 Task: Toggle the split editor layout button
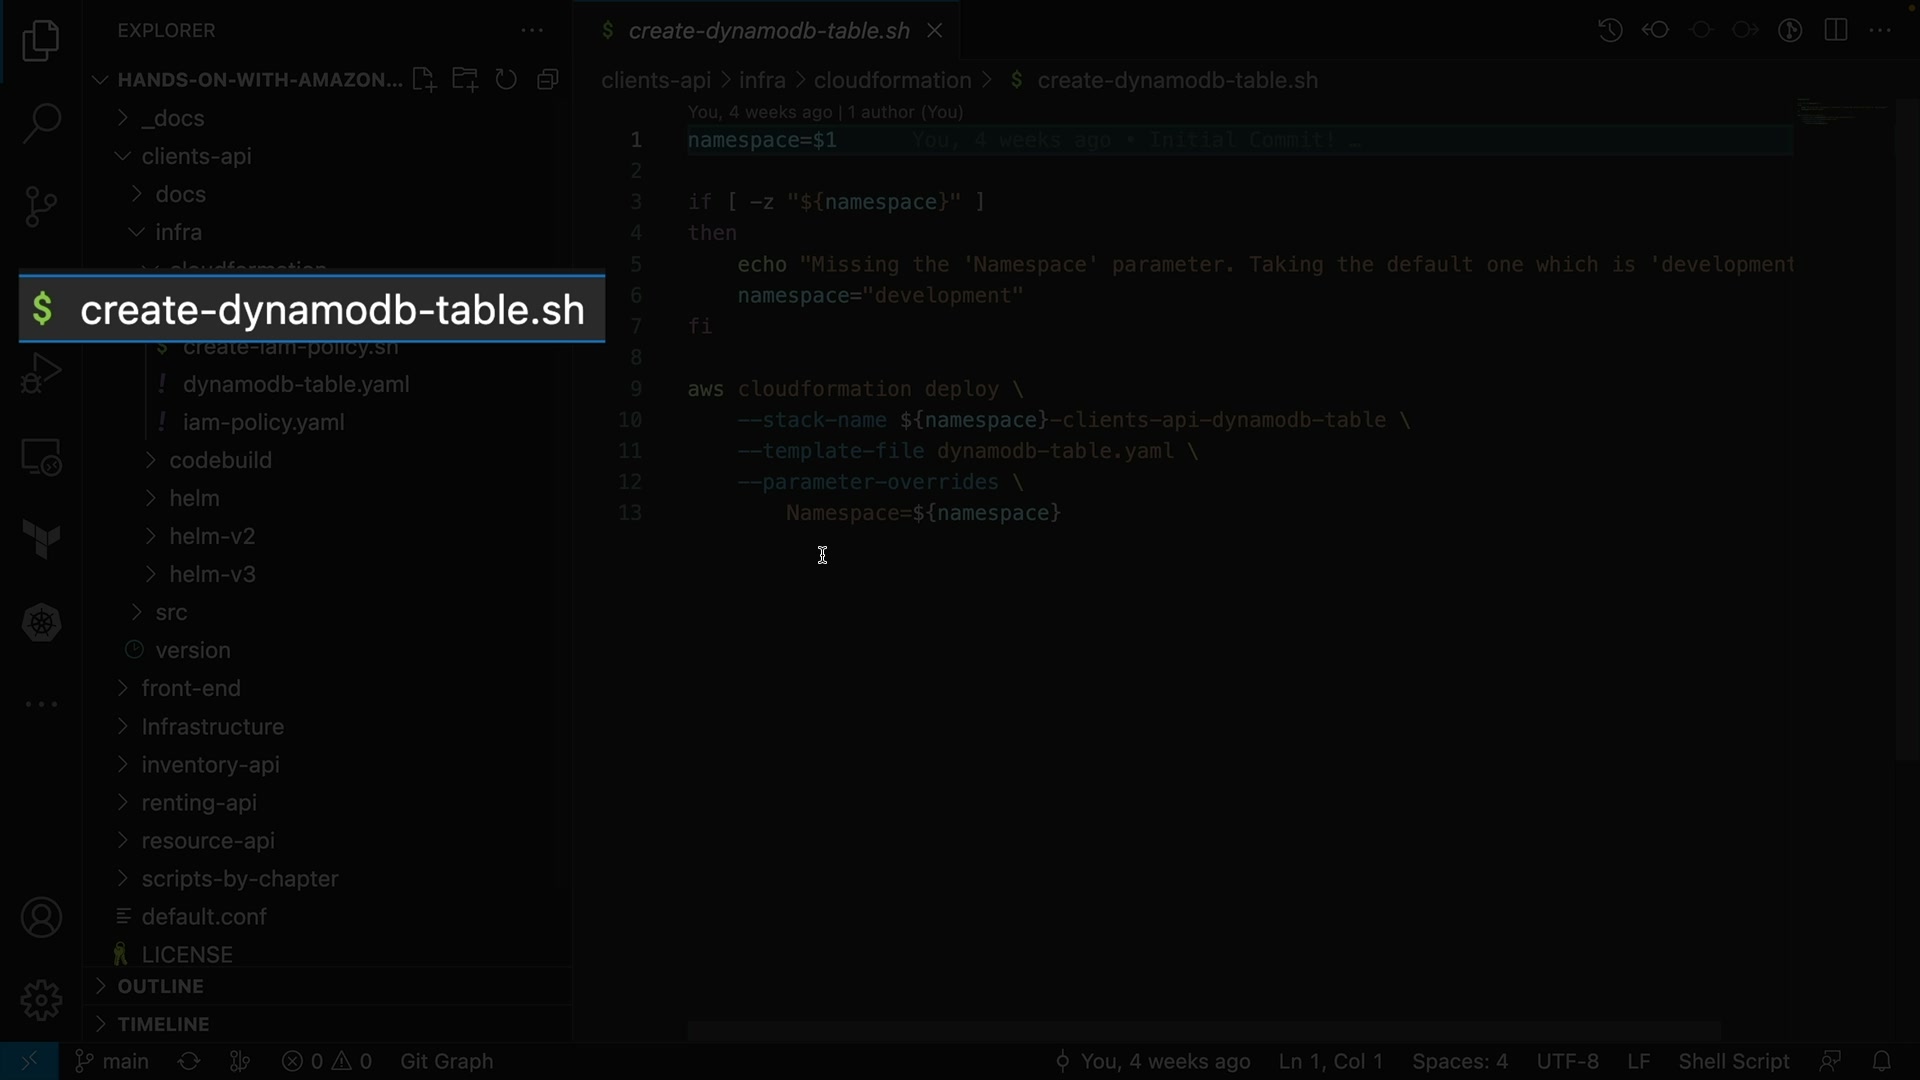coord(1835,30)
